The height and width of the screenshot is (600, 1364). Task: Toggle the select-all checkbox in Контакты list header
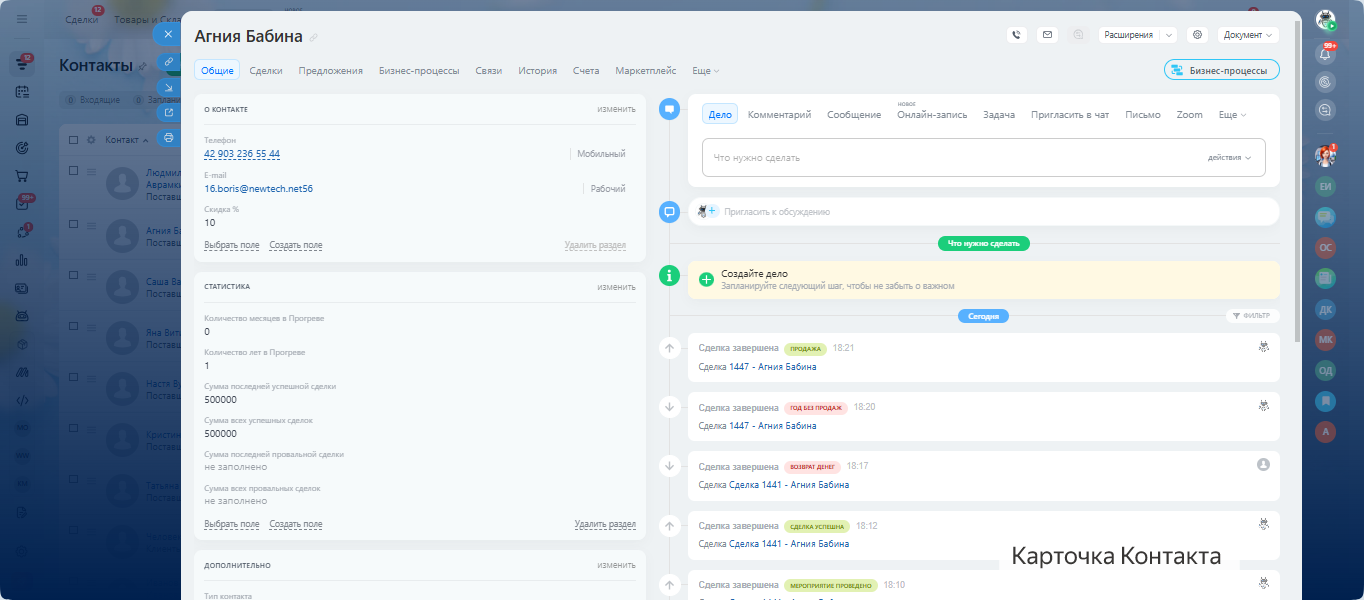pos(73,140)
